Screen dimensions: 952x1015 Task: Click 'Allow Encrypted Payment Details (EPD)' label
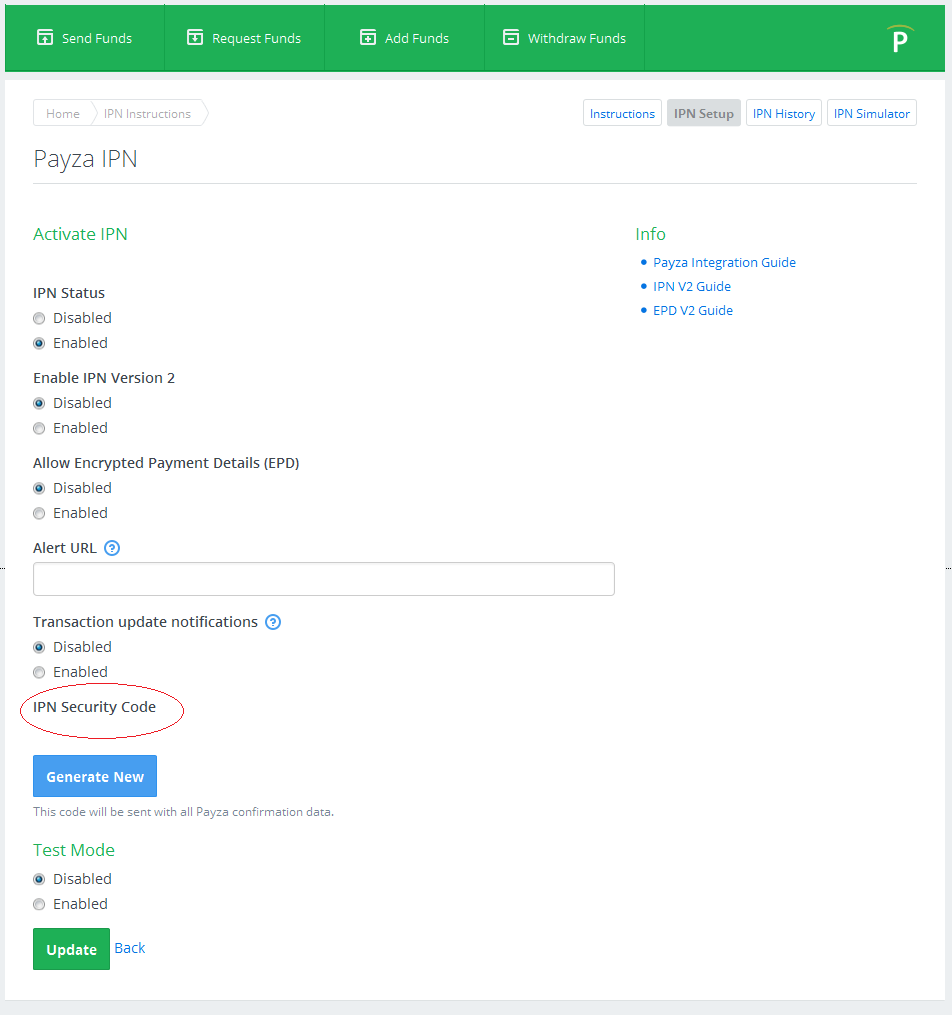click(166, 463)
